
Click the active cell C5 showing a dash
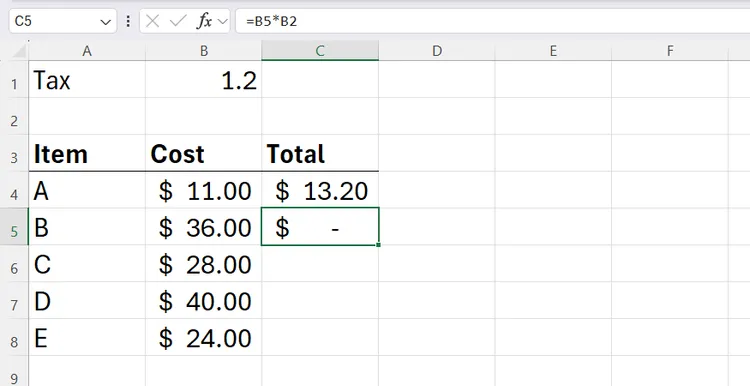320,227
